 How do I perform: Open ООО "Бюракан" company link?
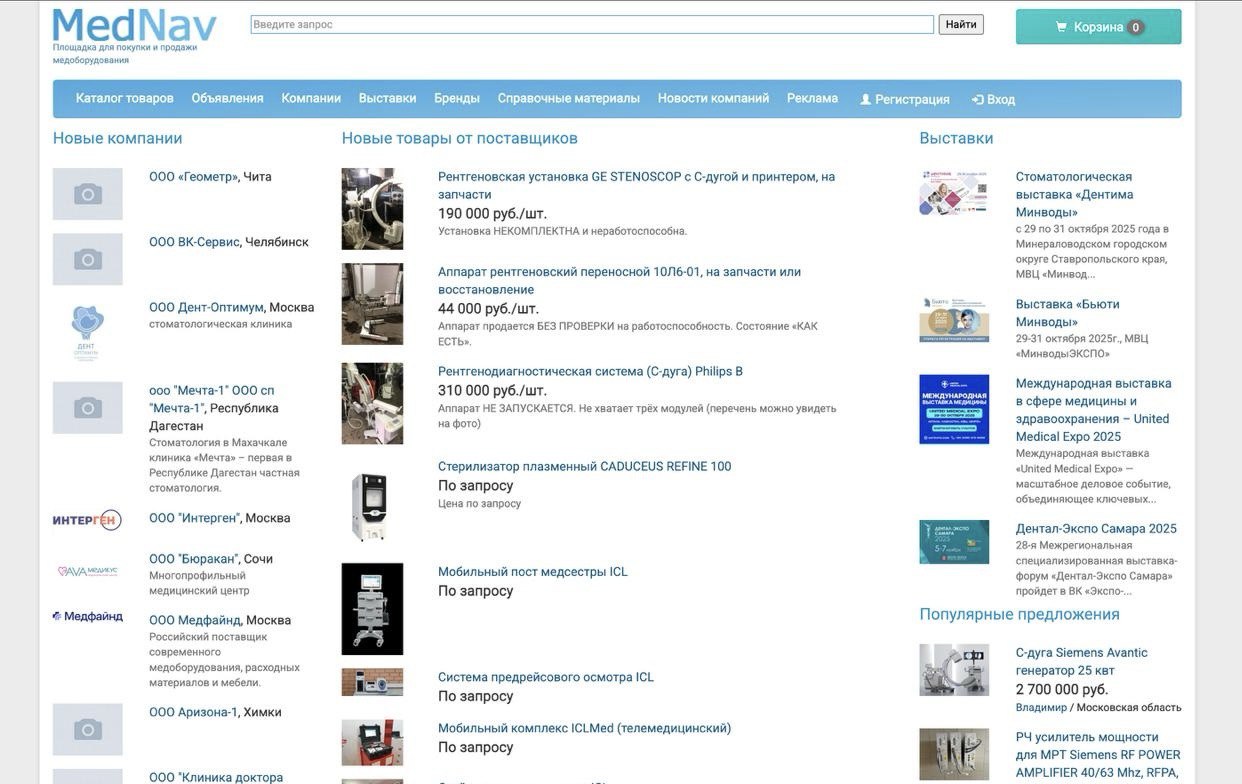pyautogui.click(x=193, y=559)
